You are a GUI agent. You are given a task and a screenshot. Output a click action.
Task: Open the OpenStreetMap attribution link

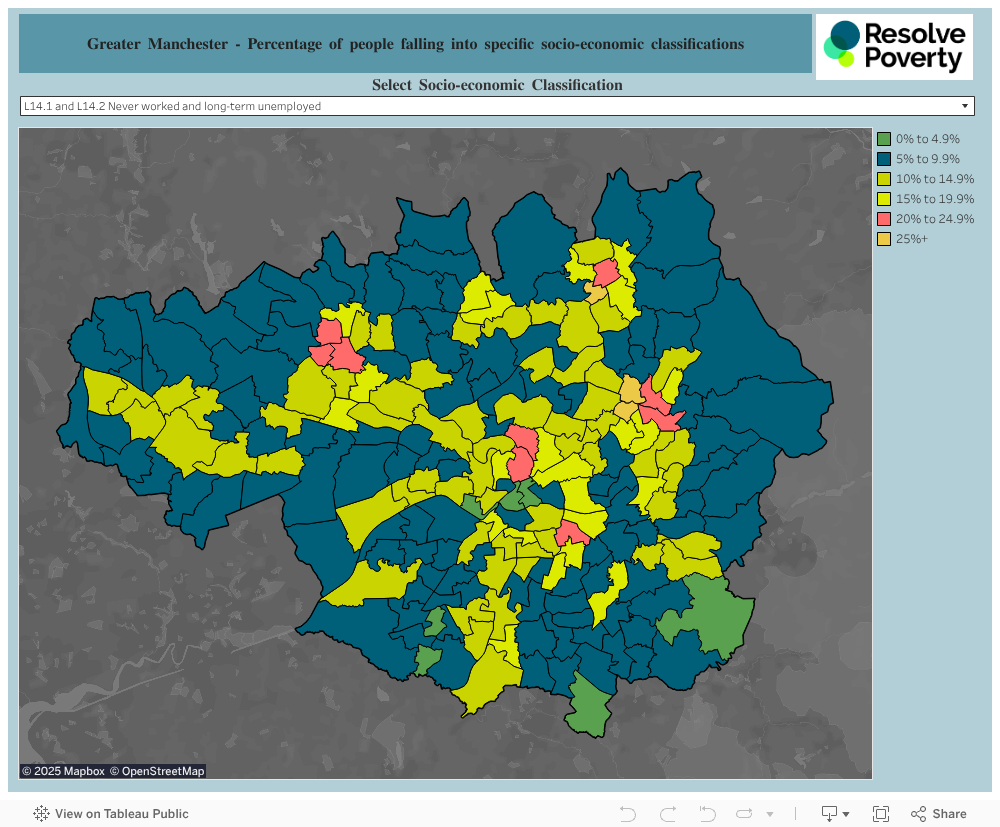coord(157,771)
